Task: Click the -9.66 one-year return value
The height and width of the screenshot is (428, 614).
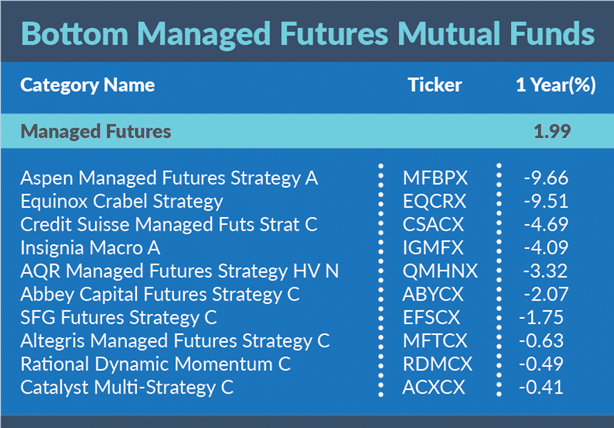Action: tap(546, 179)
